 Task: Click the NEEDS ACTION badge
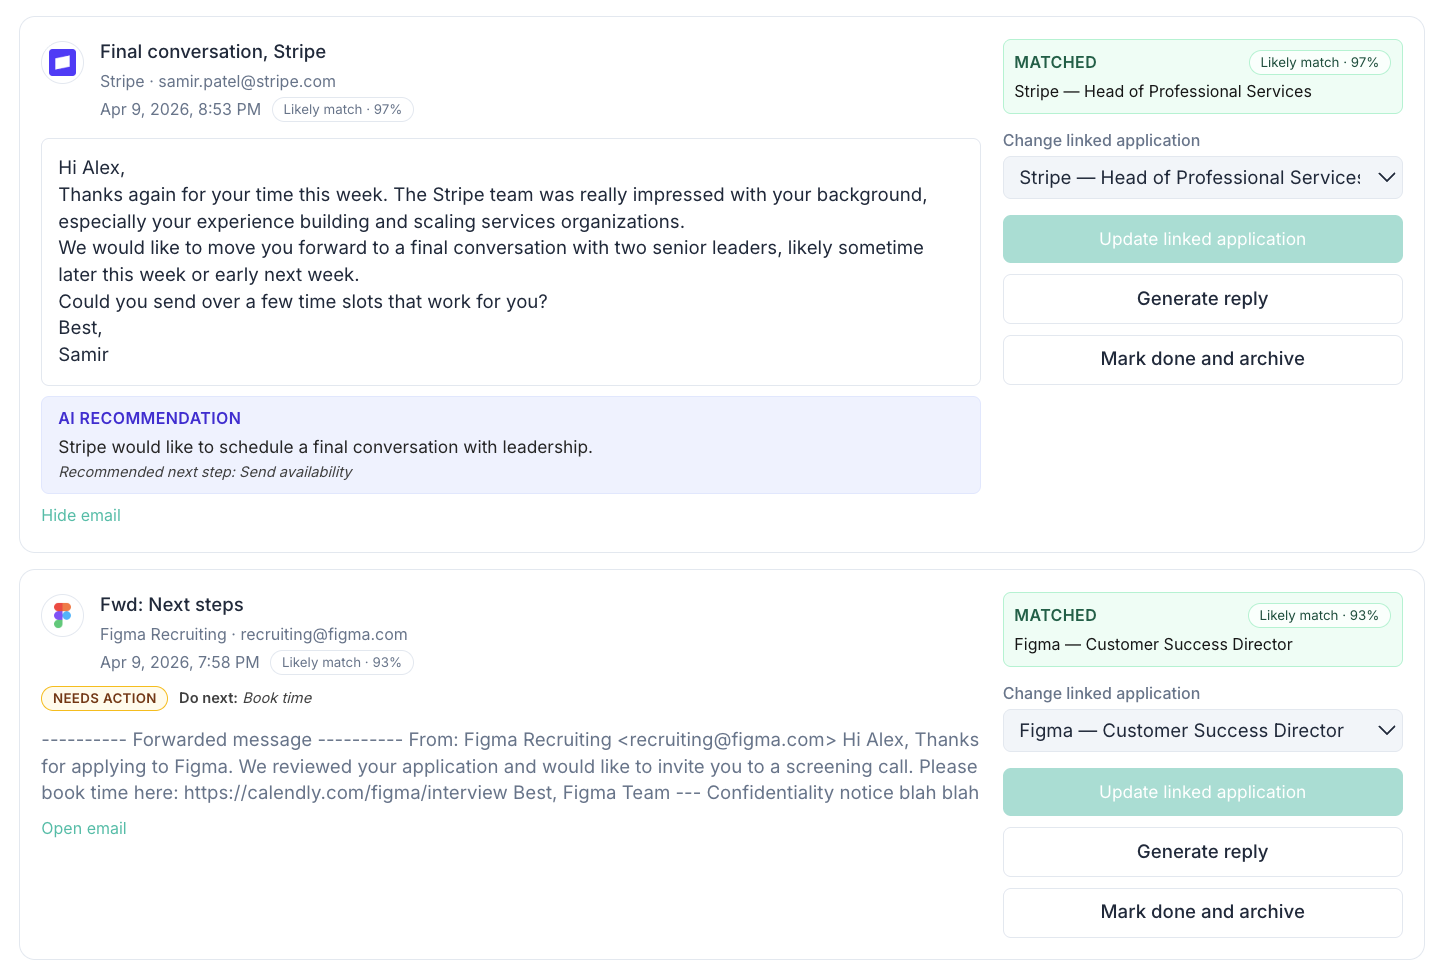104,697
